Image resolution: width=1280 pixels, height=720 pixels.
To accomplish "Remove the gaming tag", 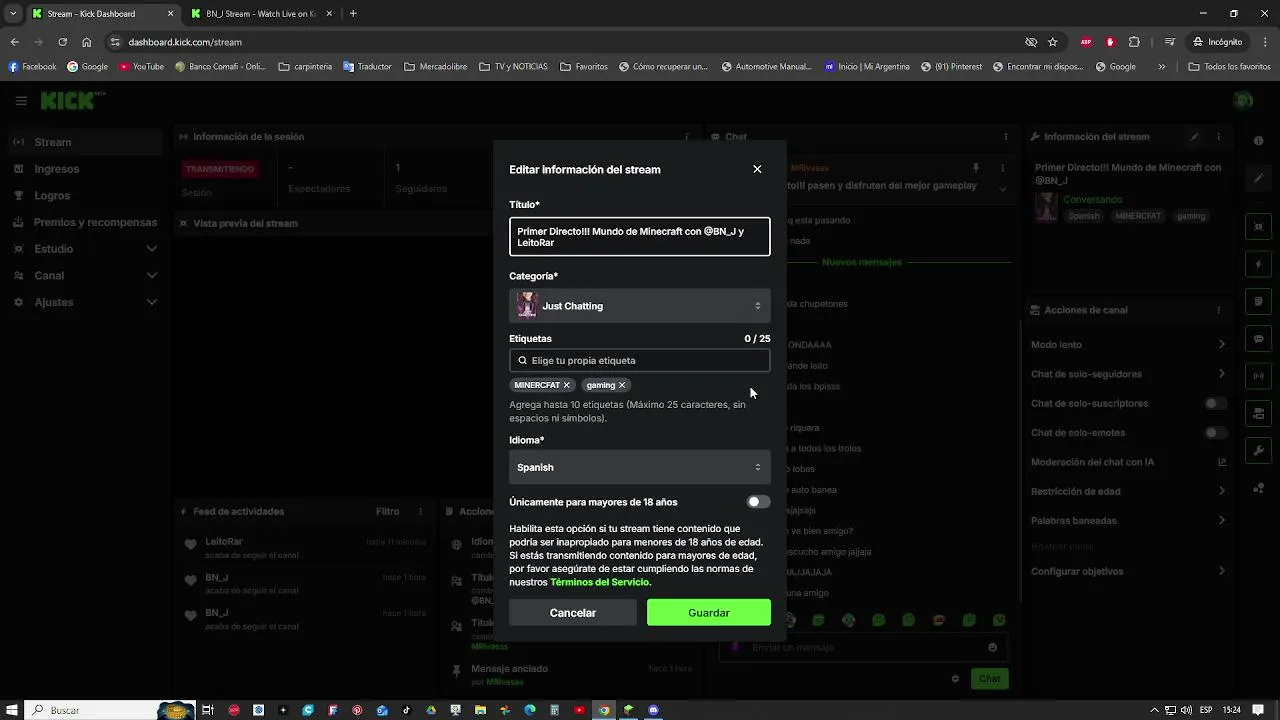I will (x=621, y=385).
